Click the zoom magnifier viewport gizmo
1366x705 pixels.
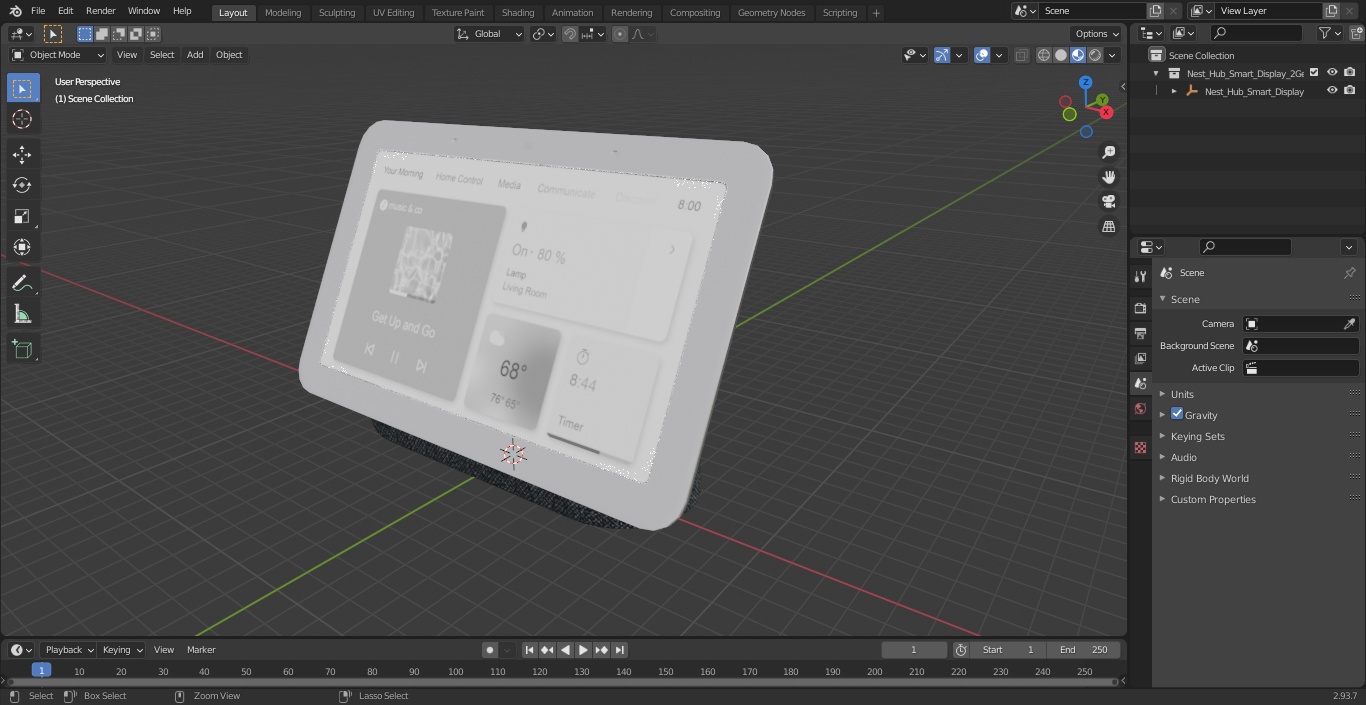point(1108,152)
